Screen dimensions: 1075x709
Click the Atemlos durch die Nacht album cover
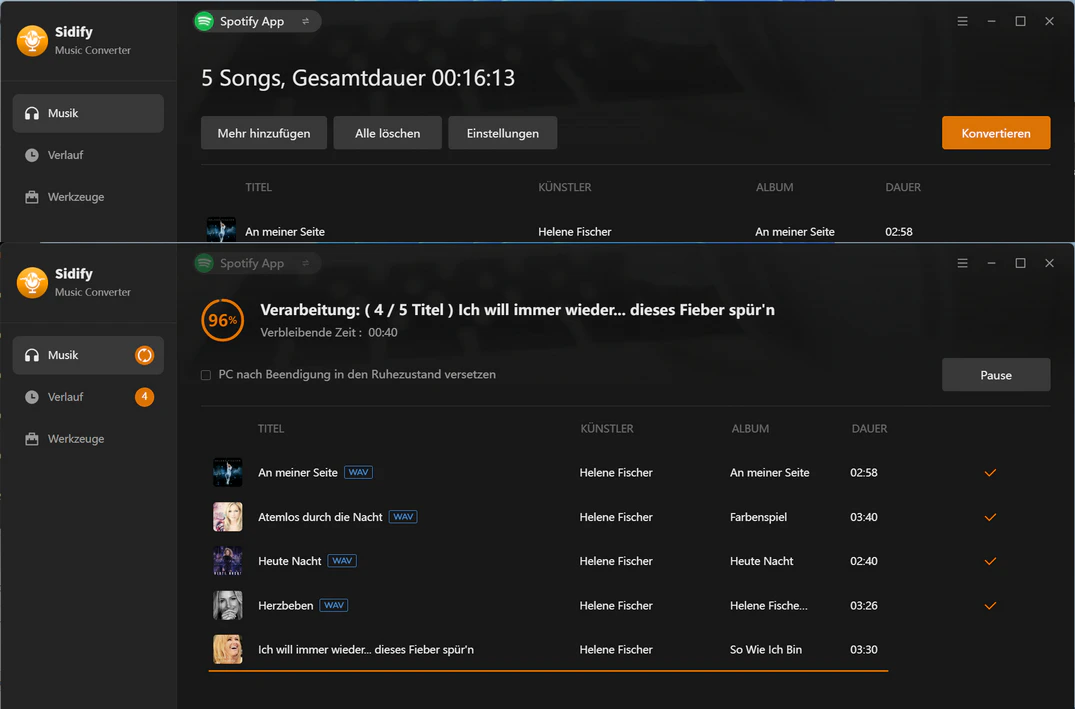228,517
